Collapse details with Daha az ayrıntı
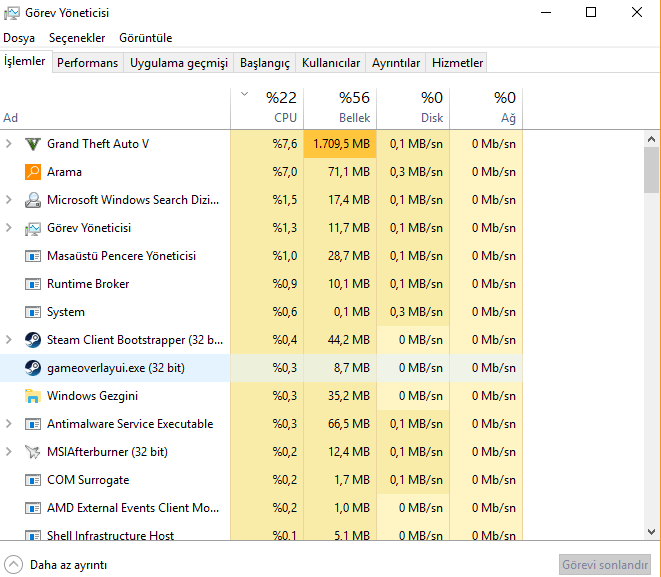Screen dimensions: 661x577 coord(56,564)
